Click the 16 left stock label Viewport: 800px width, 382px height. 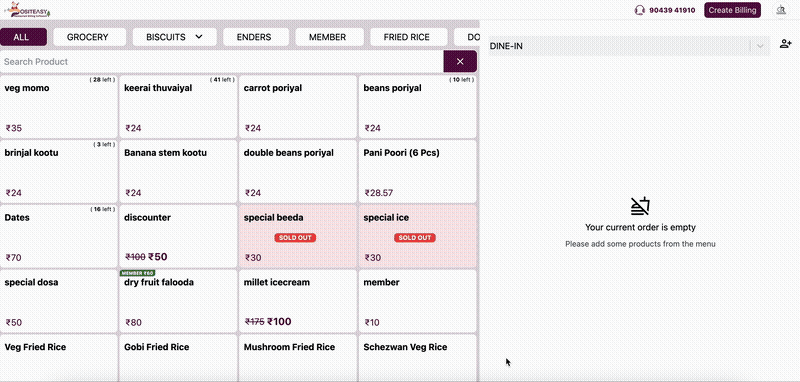pos(103,209)
